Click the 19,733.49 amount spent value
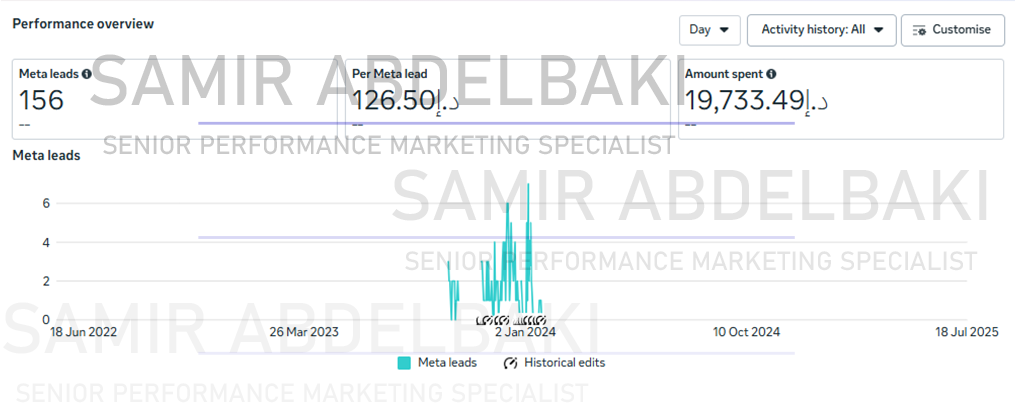 (x=744, y=101)
